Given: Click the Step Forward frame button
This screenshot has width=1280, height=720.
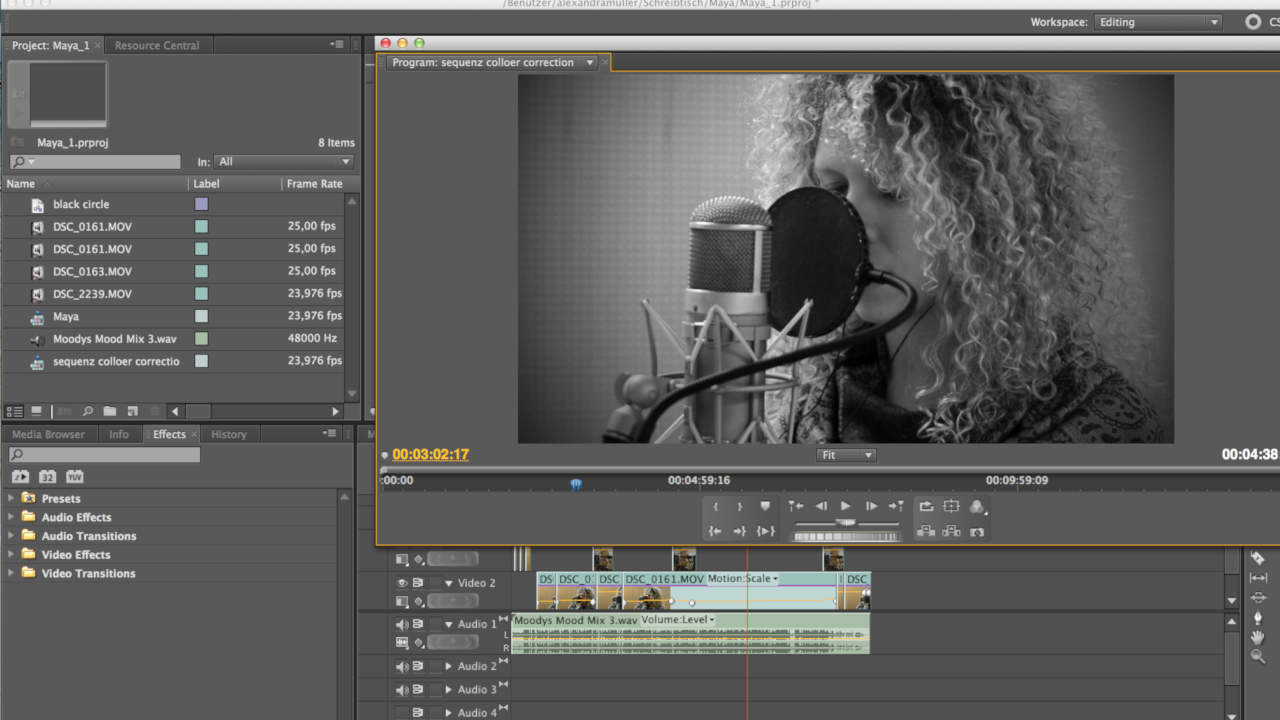Looking at the screenshot, I should pyautogui.click(x=871, y=507).
